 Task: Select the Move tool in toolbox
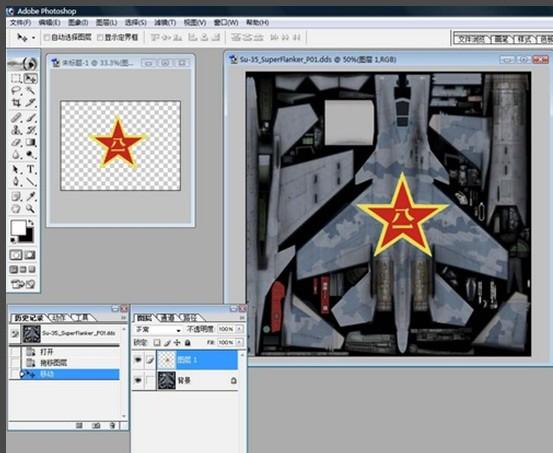pyautogui.click(x=31, y=78)
